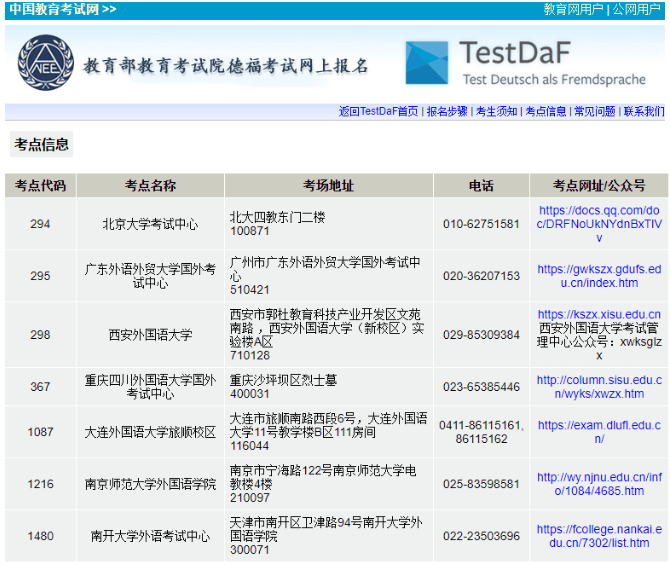Select 公网用户 in top bar
Image resolution: width=670 pixels, height=565 pixels.
point(637,9)
